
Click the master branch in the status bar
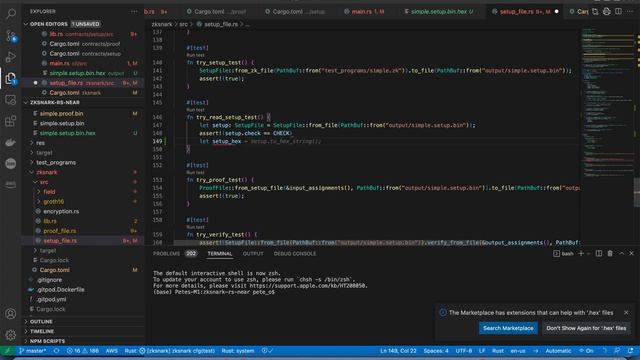[x=33, y=351]
